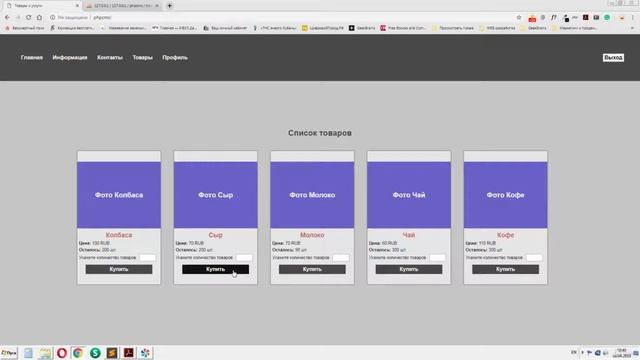Click the Фото Молоко product image
Image resolution: width=640 pixels, height=360 pixels.
[x=312, y=195]
